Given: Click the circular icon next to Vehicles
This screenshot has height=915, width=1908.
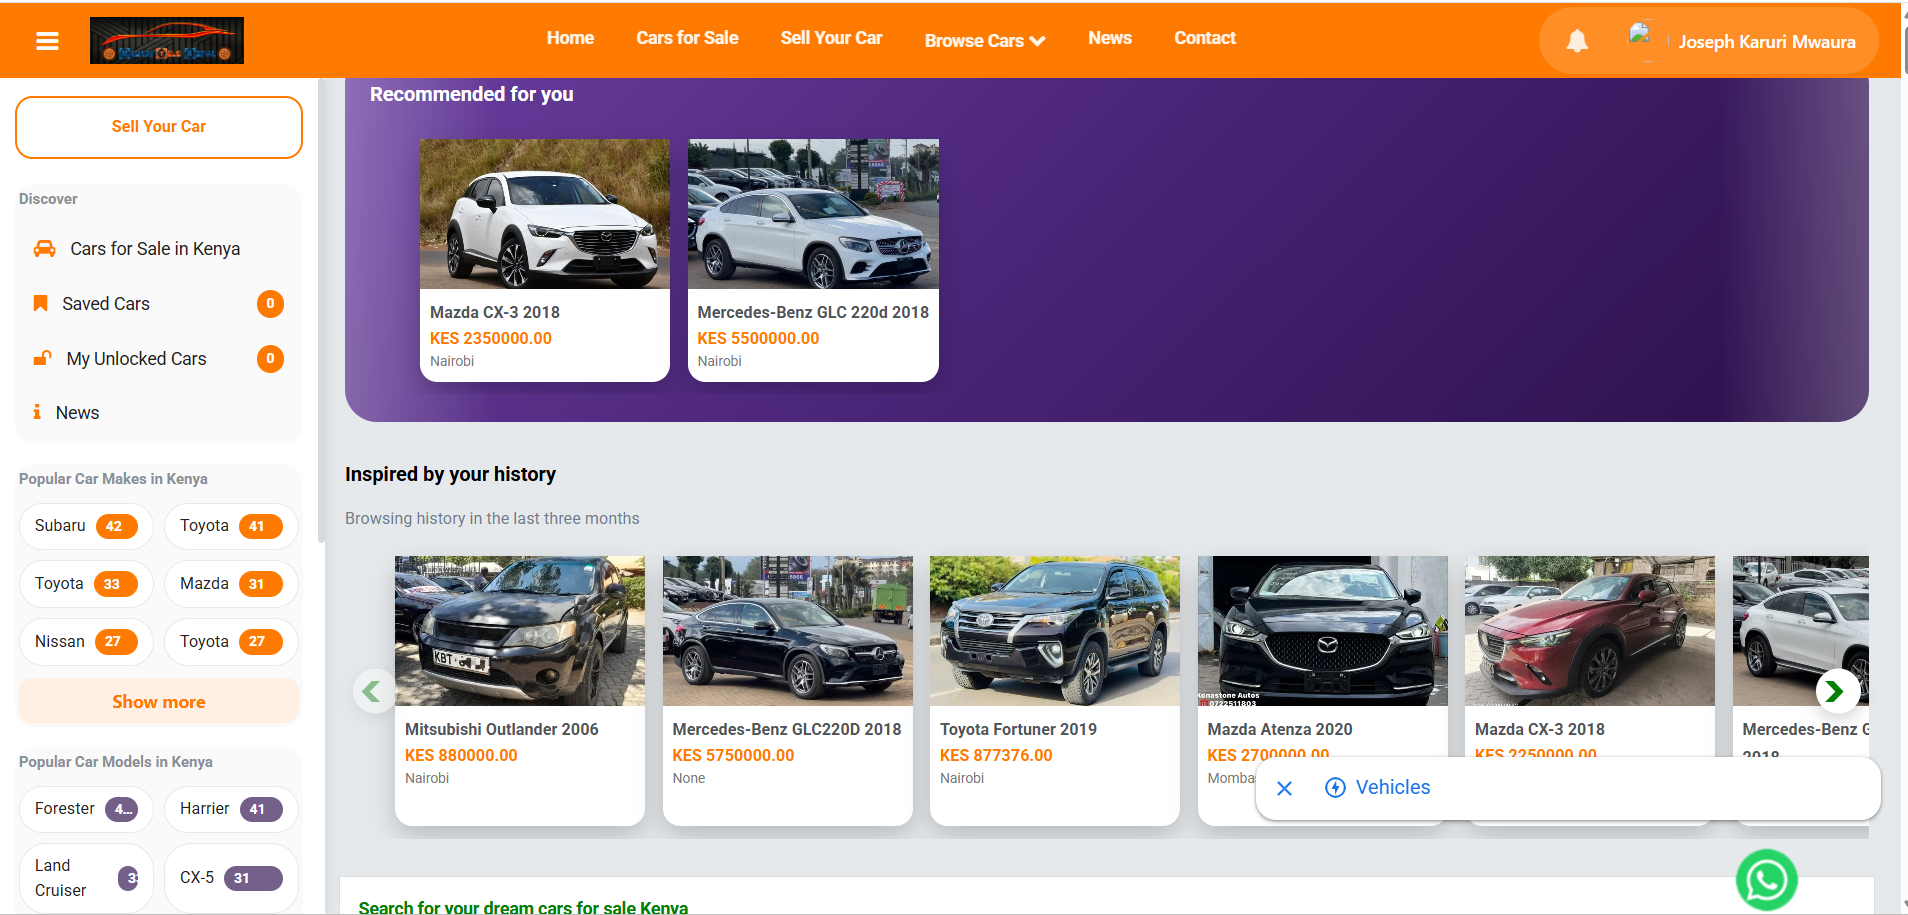Looking at the screenshot, I should (1335, 788).
